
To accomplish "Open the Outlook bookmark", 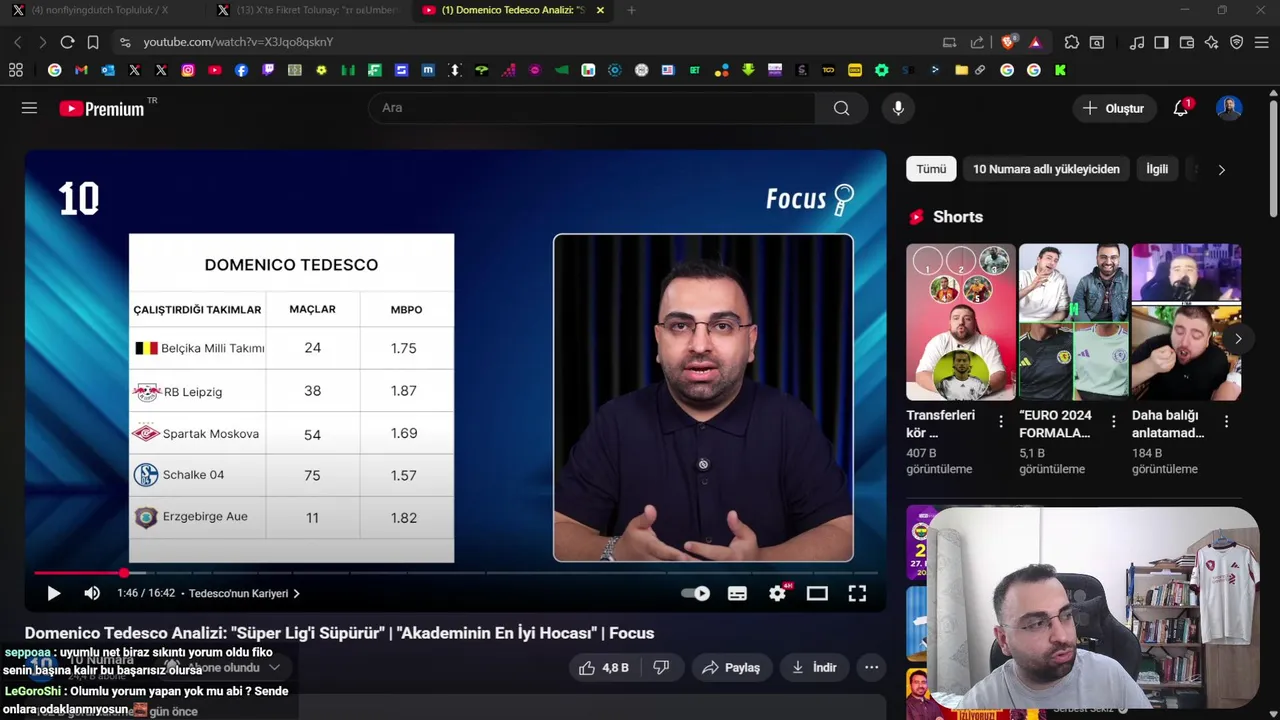I will (108, 70).
